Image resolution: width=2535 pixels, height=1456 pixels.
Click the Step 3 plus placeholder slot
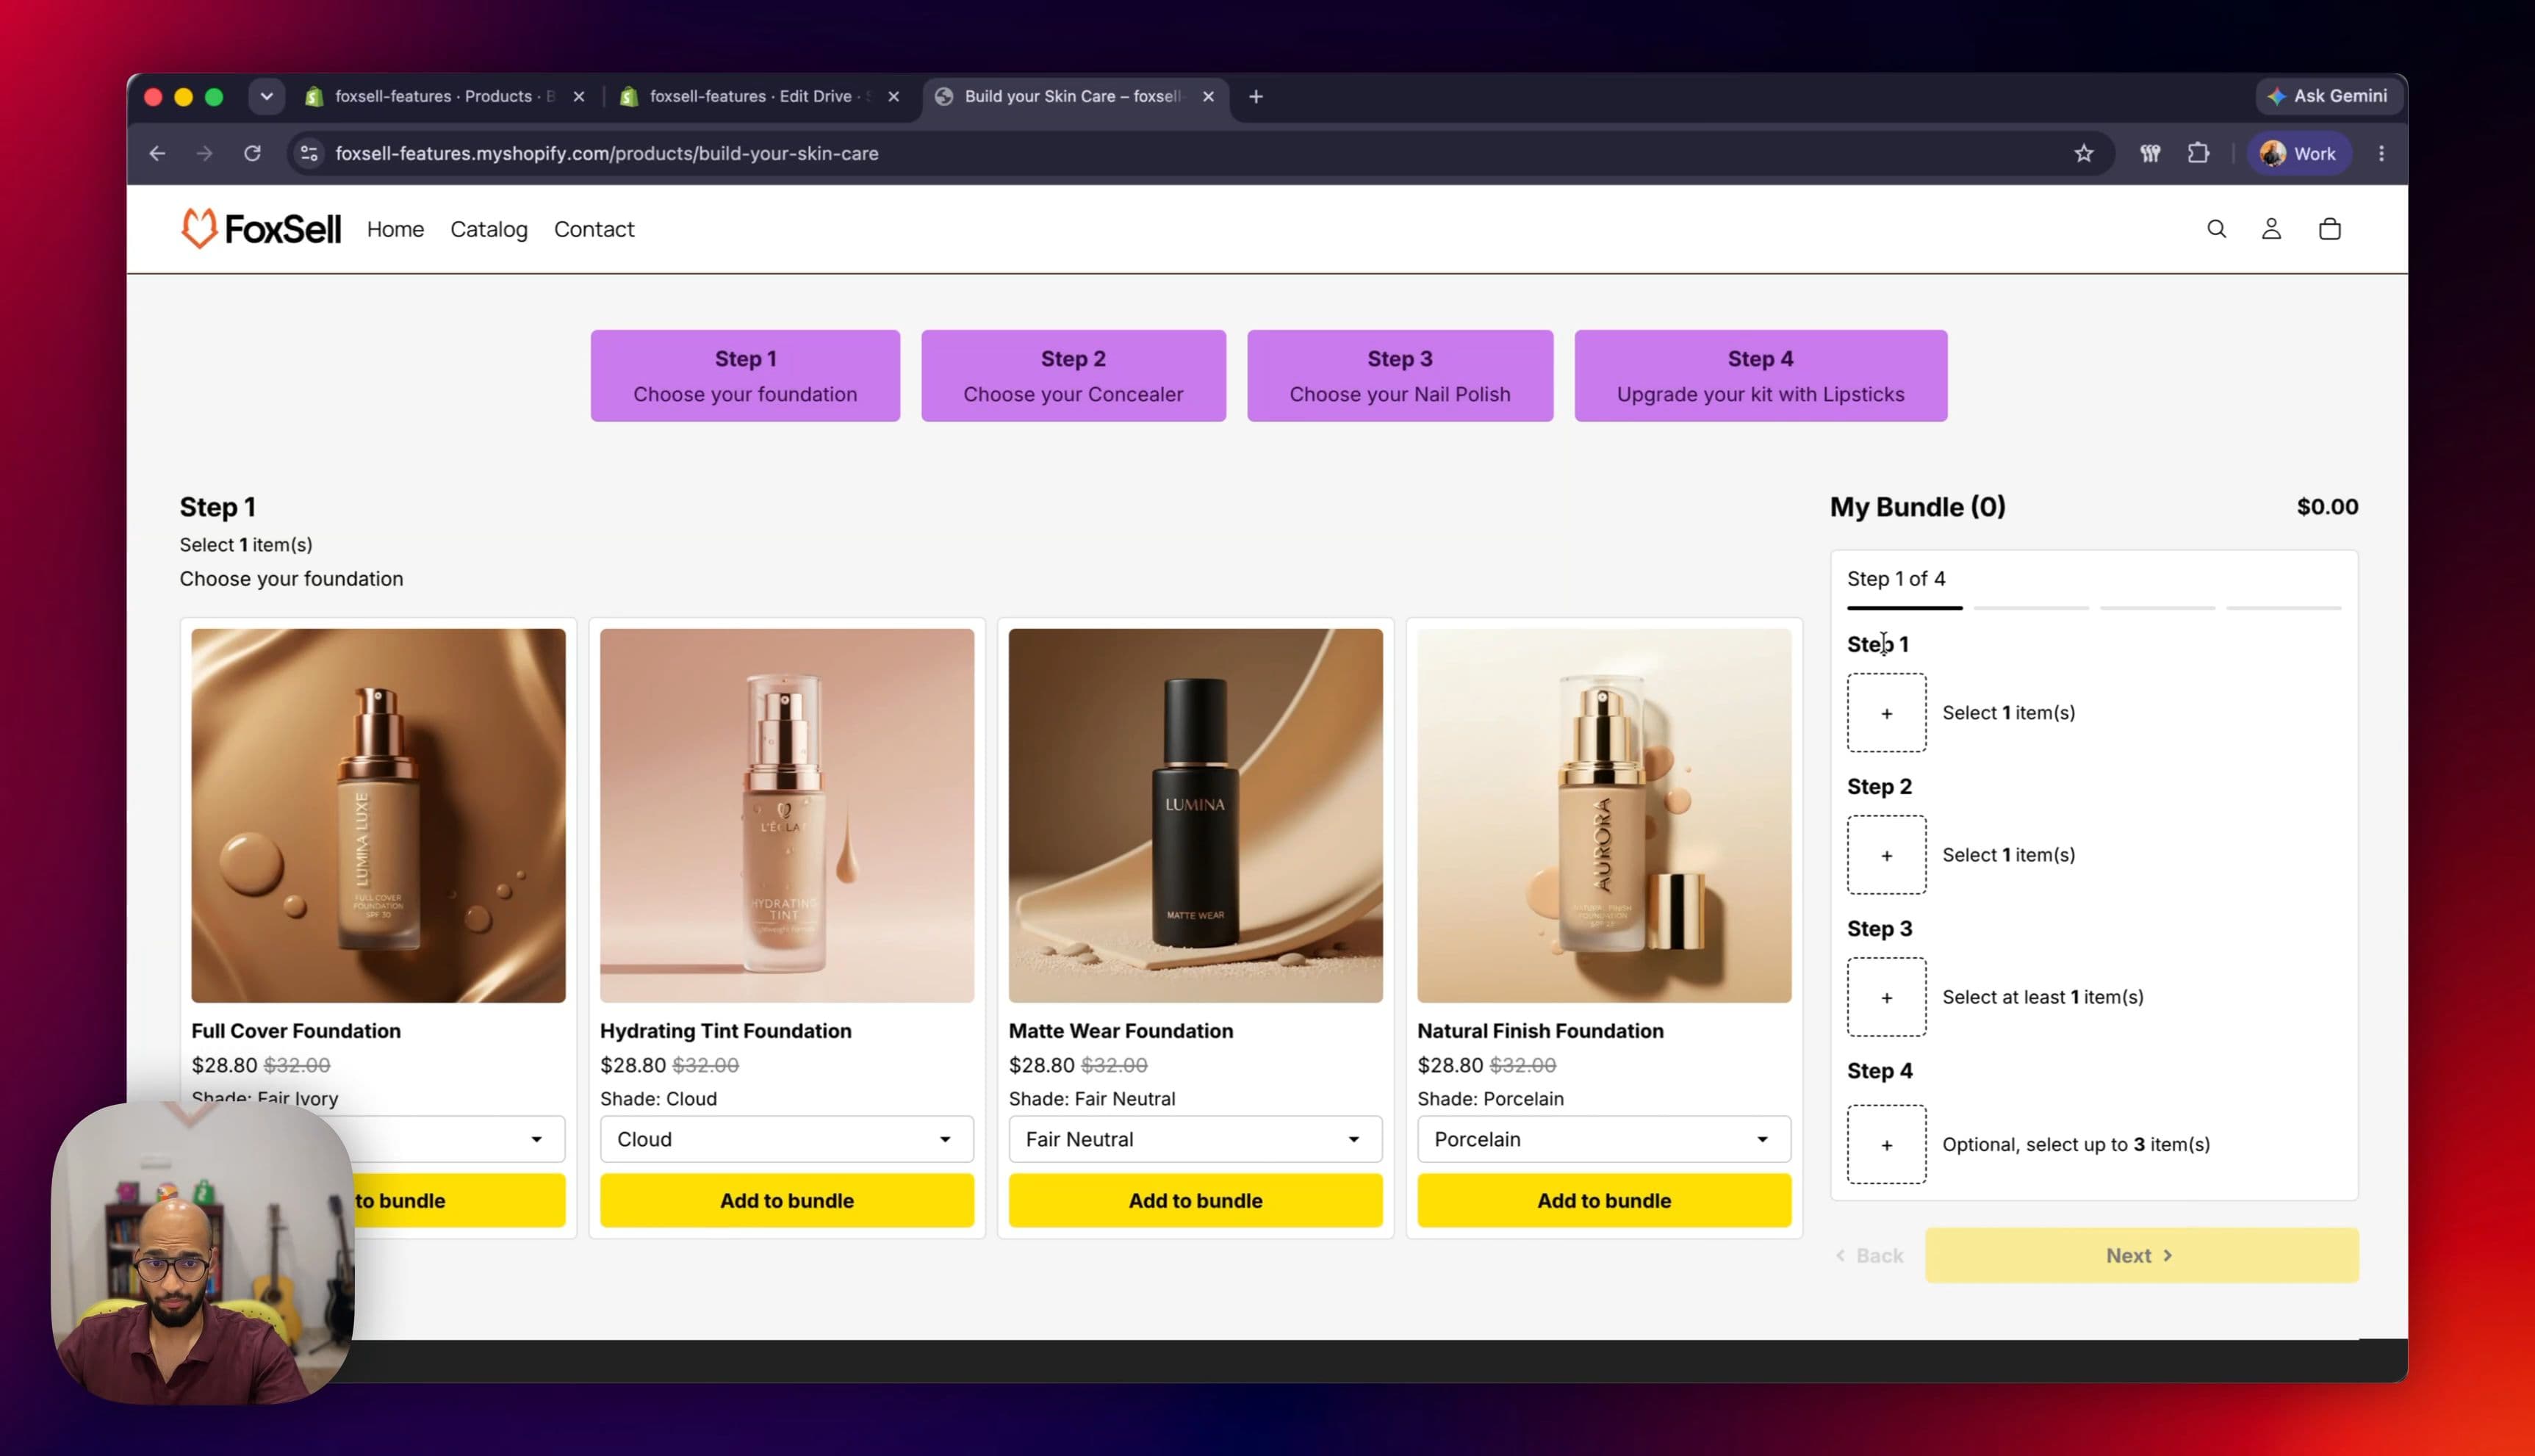tap(1886, 997)
